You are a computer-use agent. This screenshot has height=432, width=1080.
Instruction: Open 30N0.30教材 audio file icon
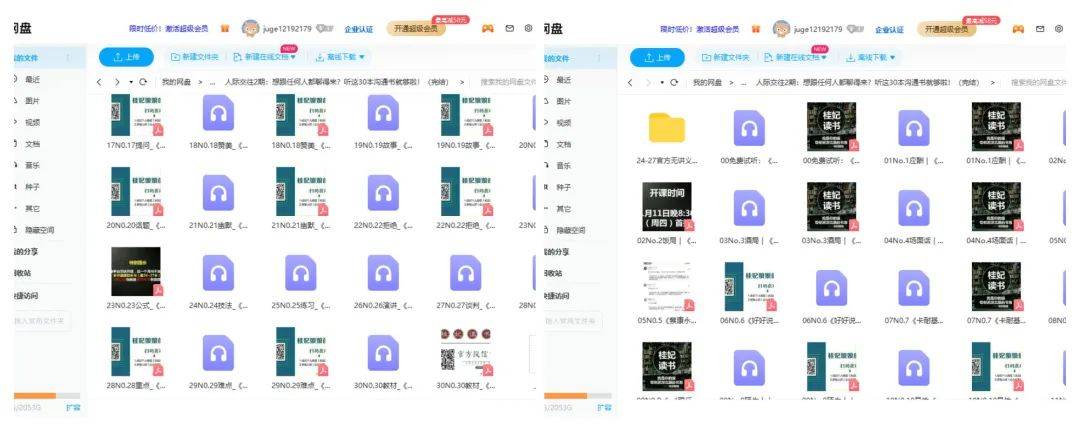tap(384, 353)
